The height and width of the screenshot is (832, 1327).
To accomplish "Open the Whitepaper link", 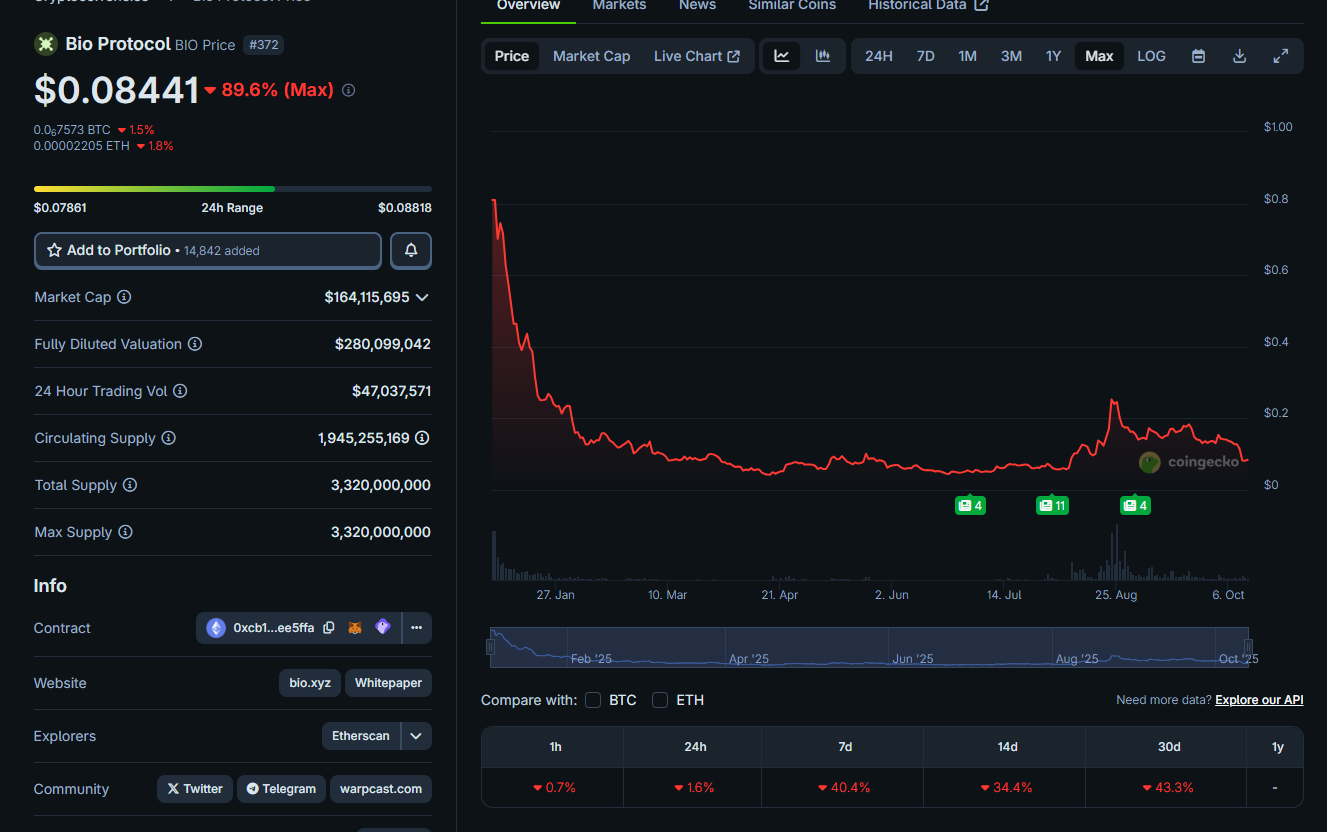I will tap(389, 683).
